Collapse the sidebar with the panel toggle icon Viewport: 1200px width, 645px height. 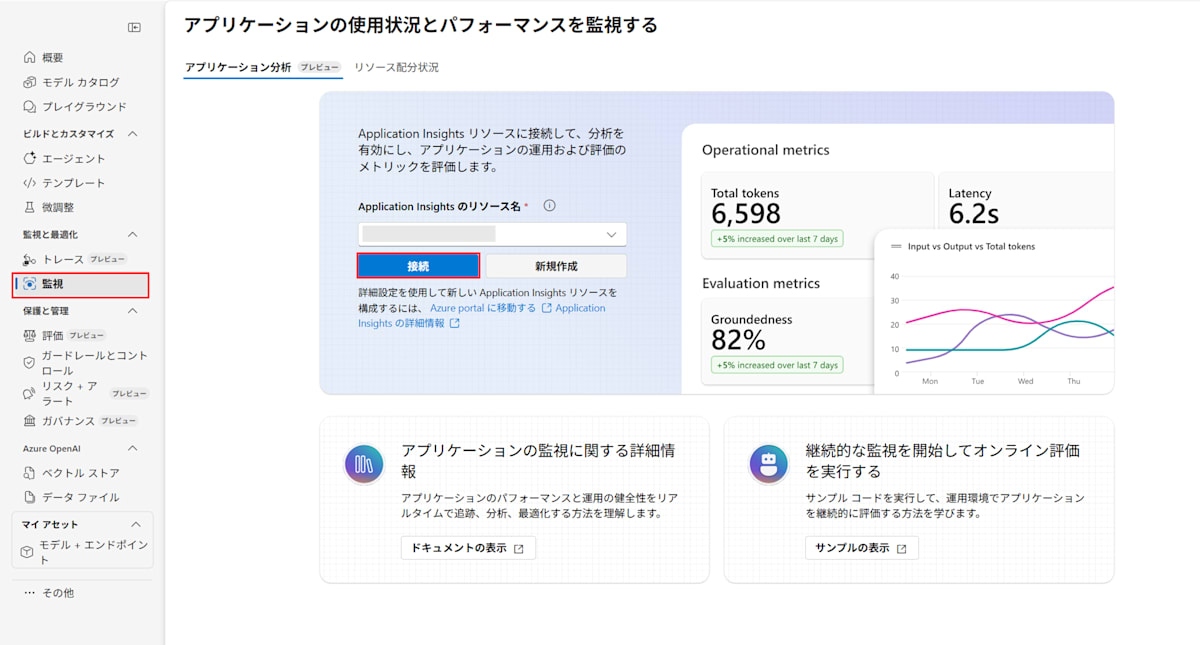(134, 27)
